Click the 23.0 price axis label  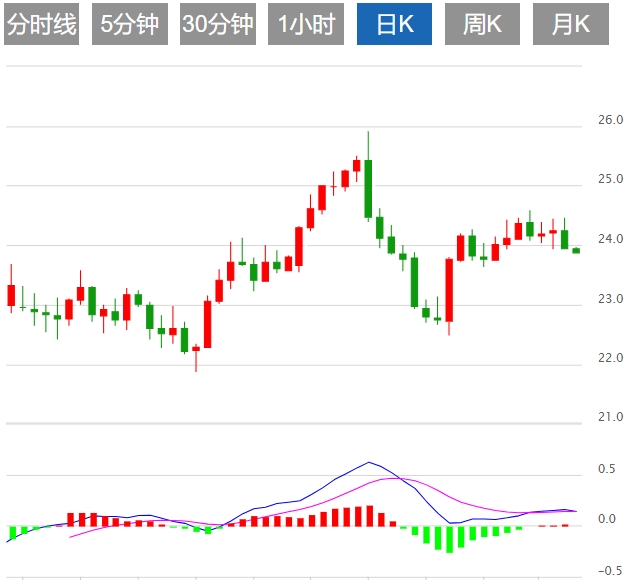(611, 298)
